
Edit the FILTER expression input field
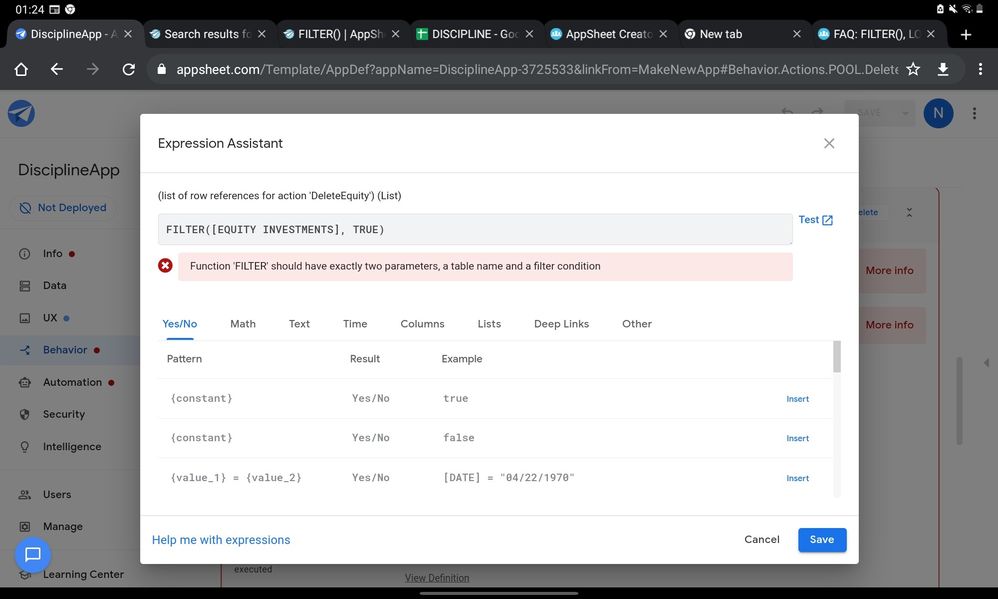[x=475, y=229]
